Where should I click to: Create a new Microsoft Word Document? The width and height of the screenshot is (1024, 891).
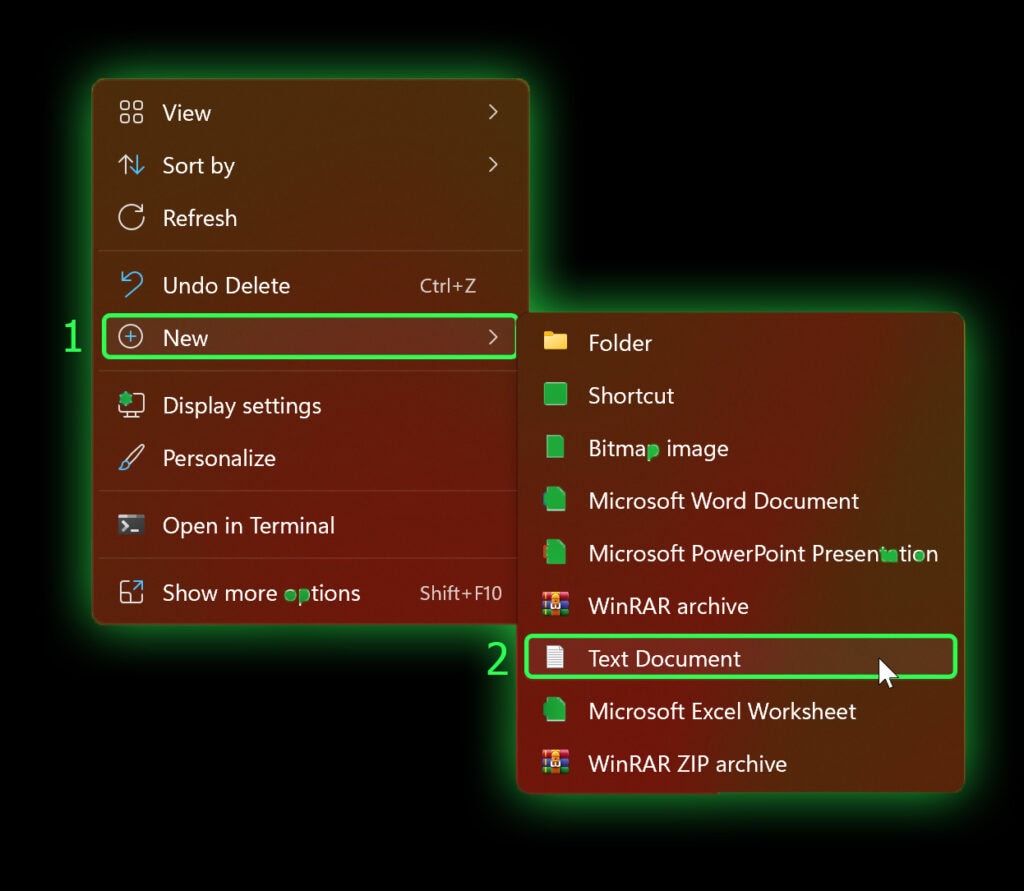(741, 500)
